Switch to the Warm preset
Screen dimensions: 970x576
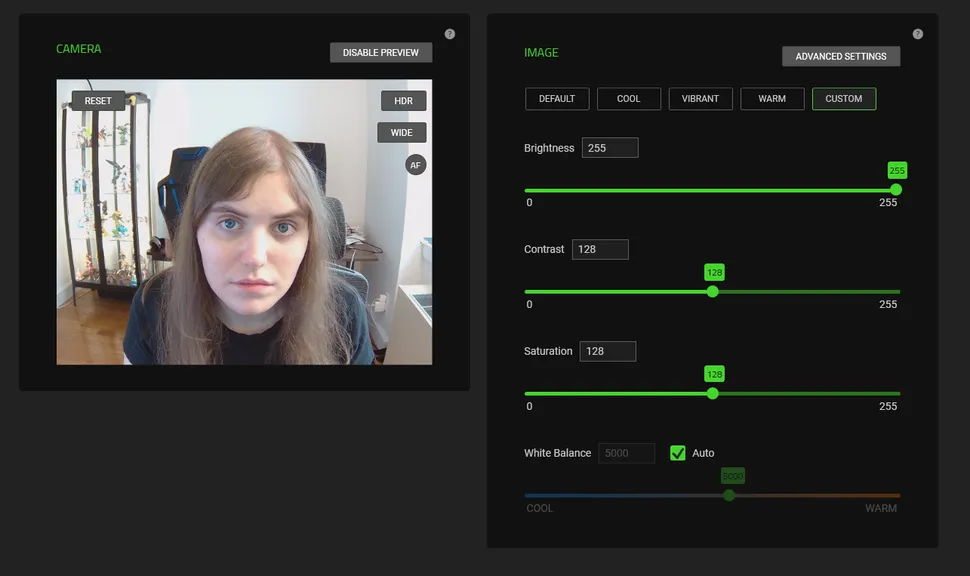point(772,99)
